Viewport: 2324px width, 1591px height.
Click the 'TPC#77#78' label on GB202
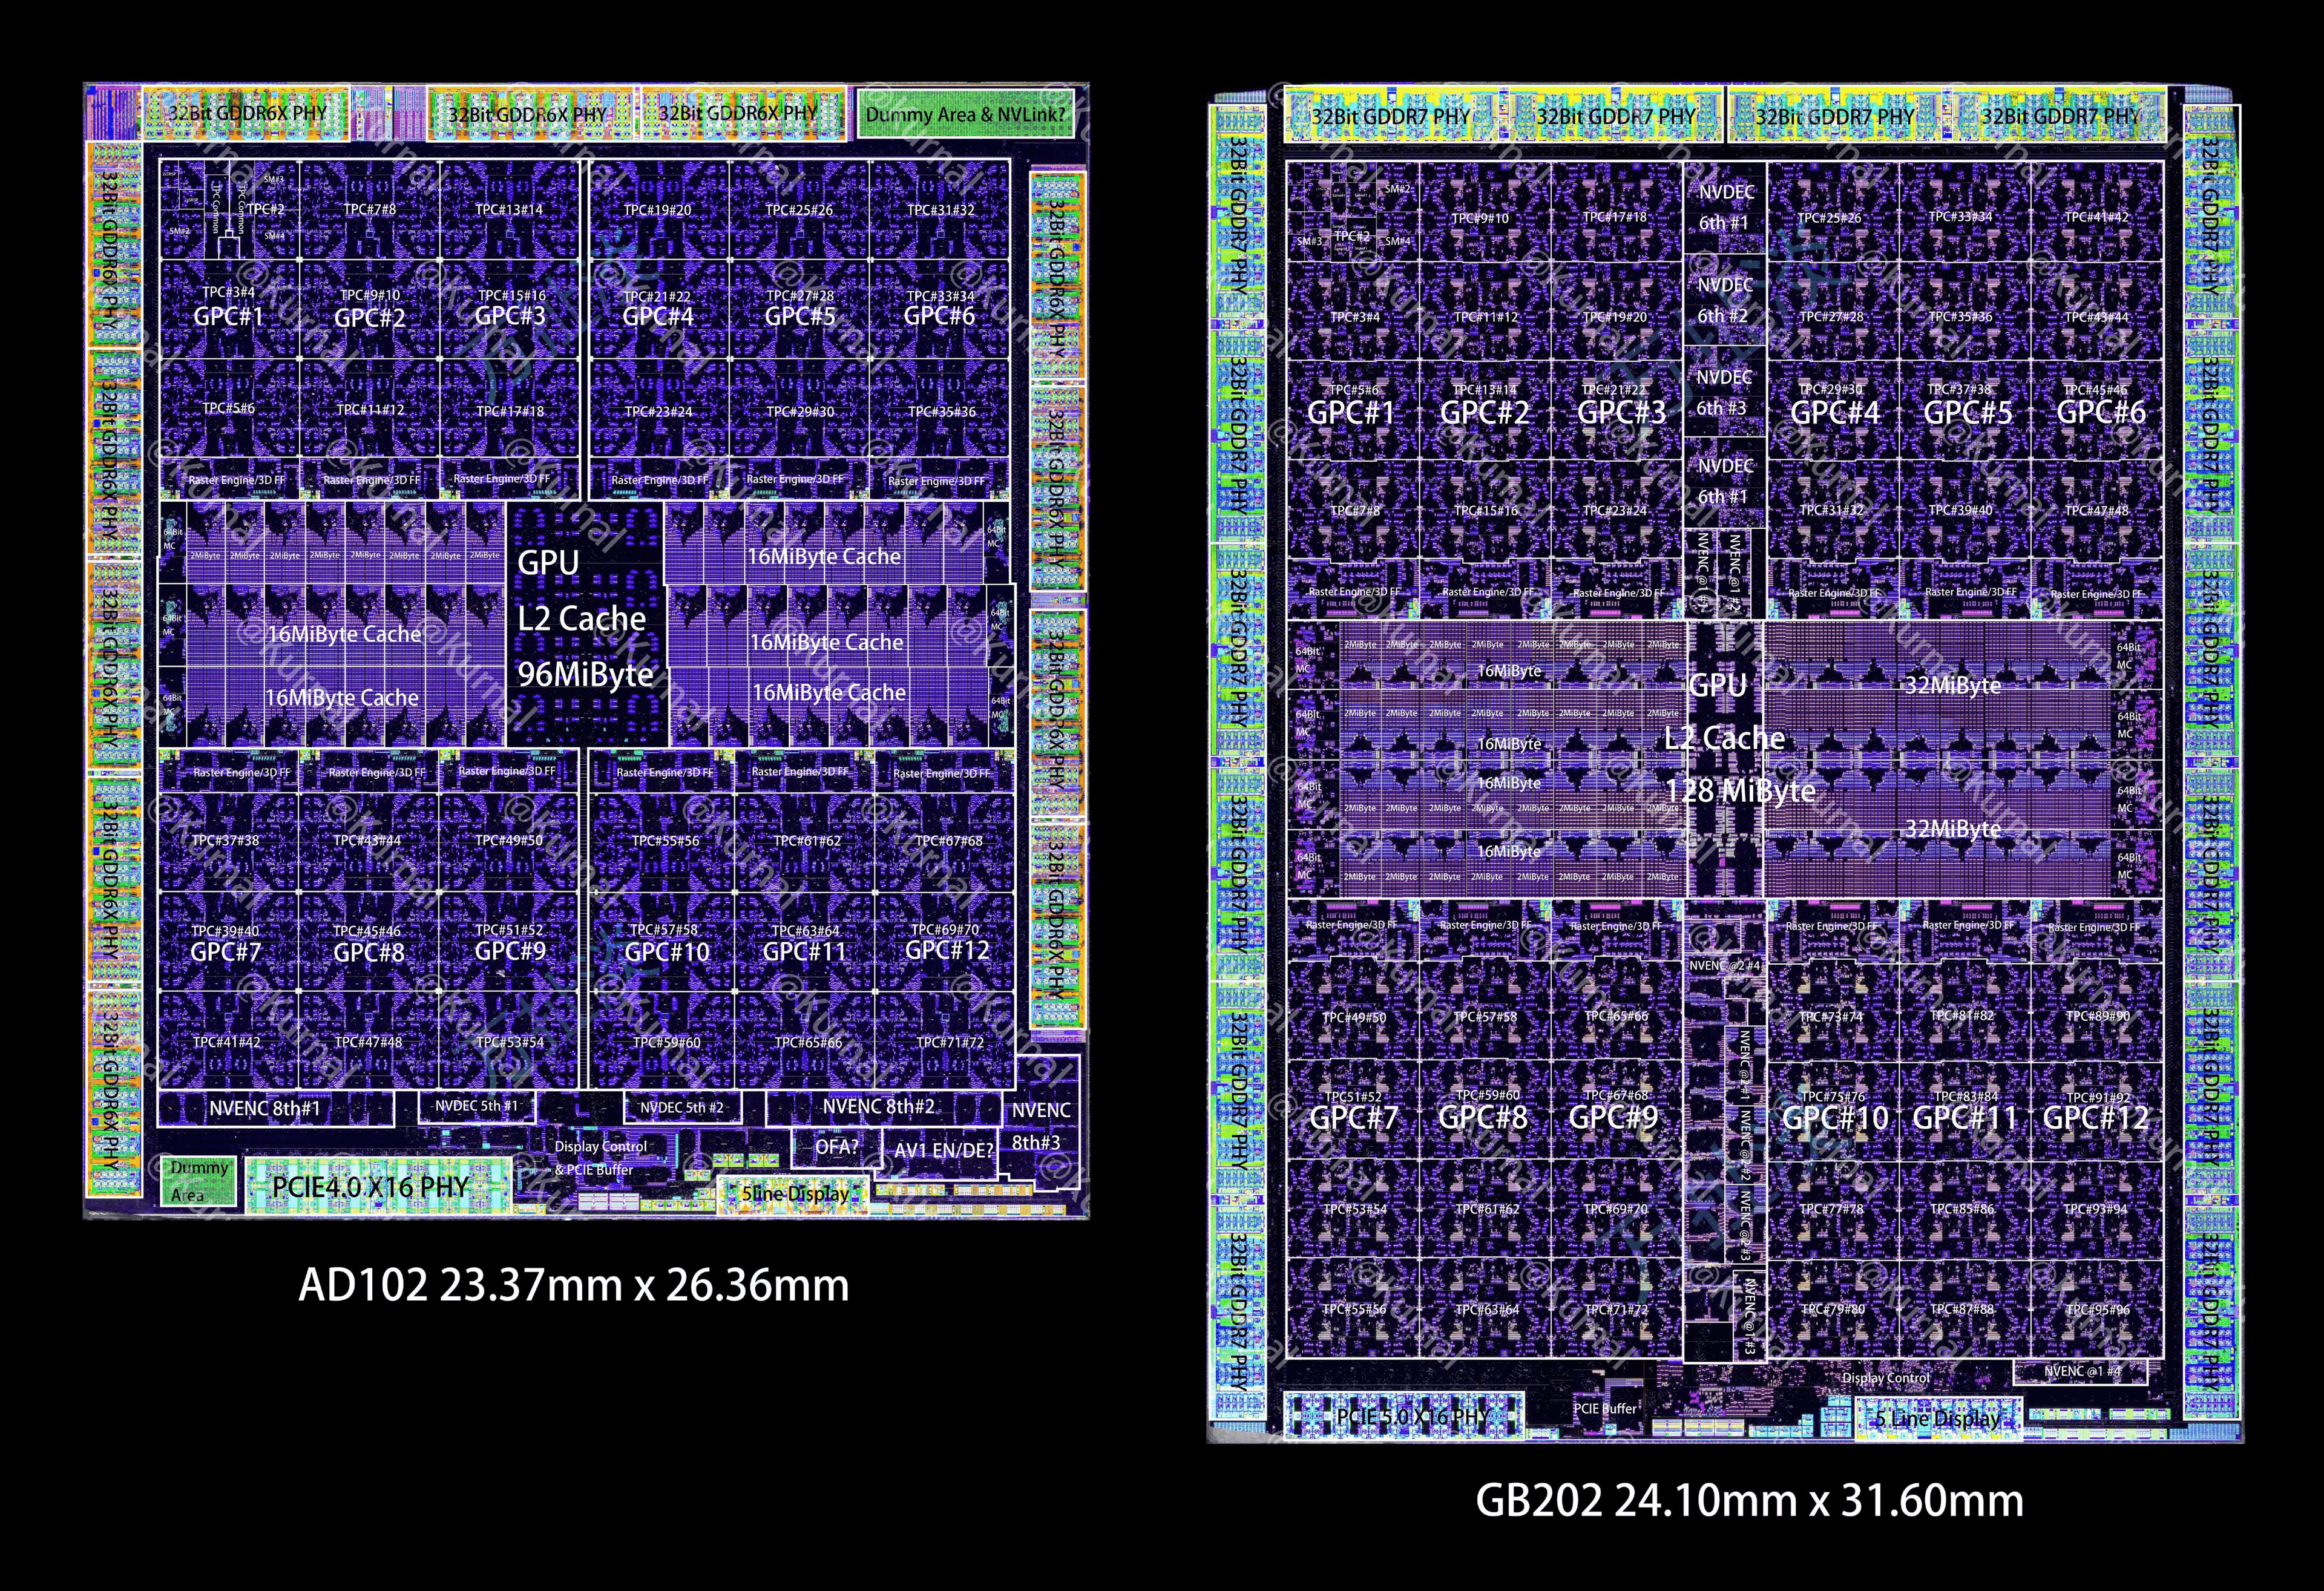[x=1831, y=1210]
